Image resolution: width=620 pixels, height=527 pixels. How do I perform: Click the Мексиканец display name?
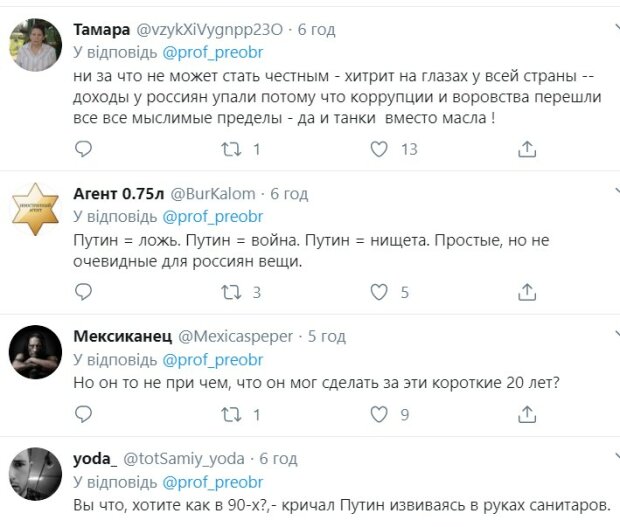click(x=120, y=335)
